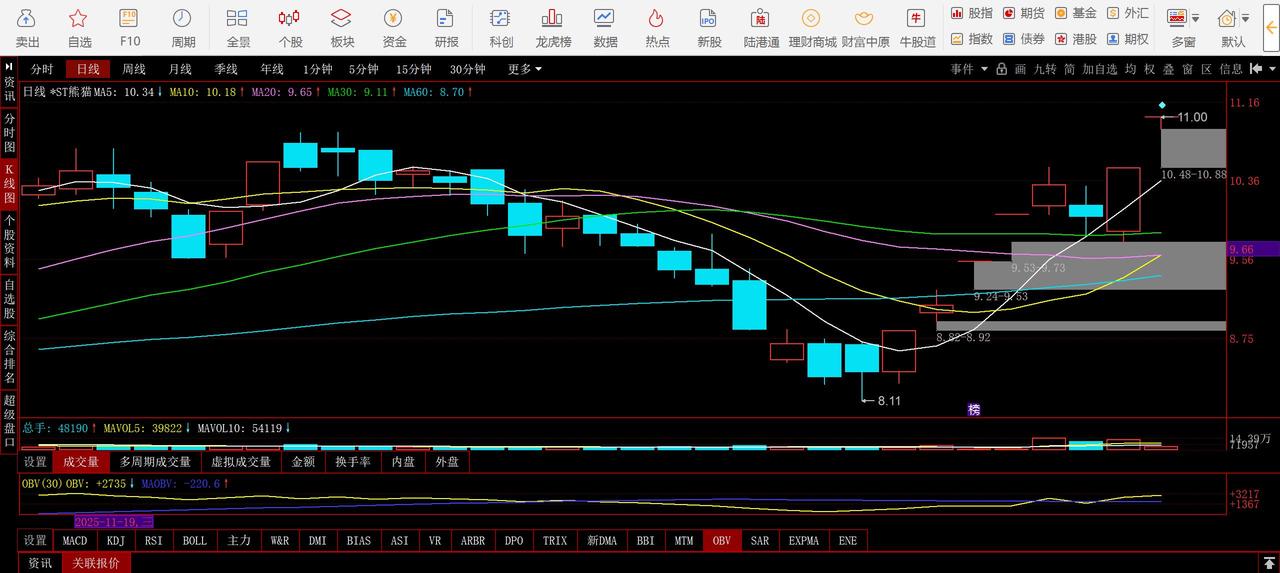The image size is (1280, 573).
Task: Click the 加自选 add-to-watchlist button
Action: [1099, 69]
